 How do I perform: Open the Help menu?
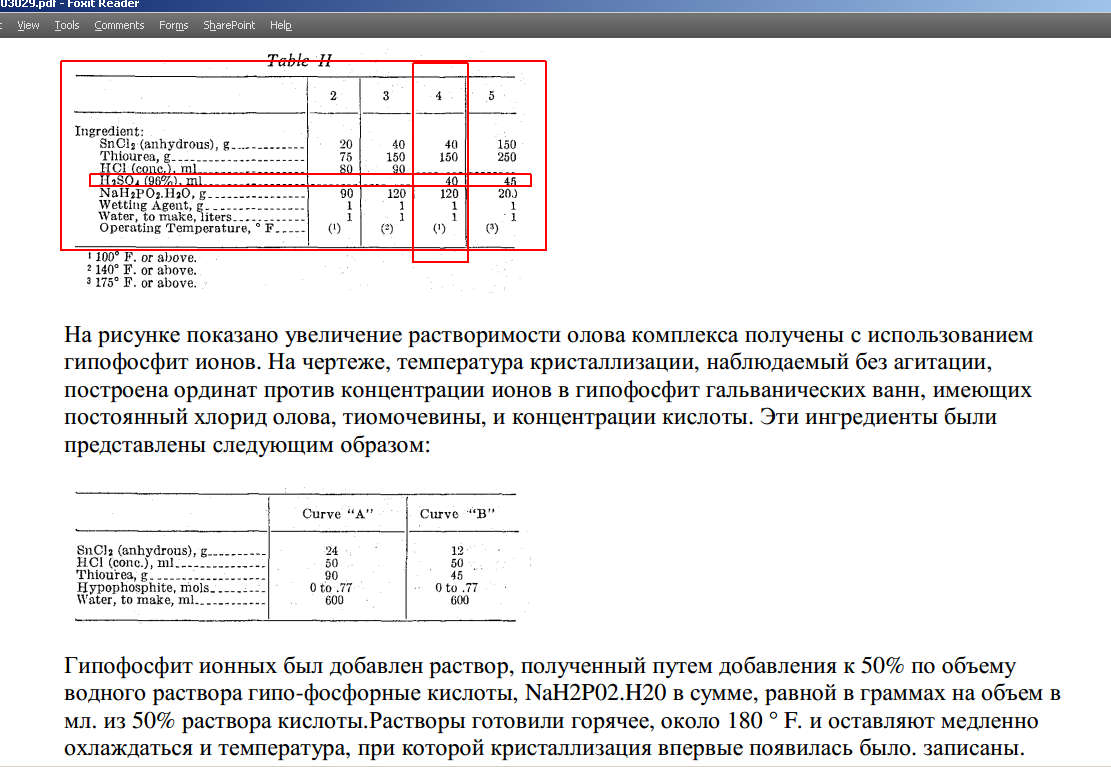point(281,26)
